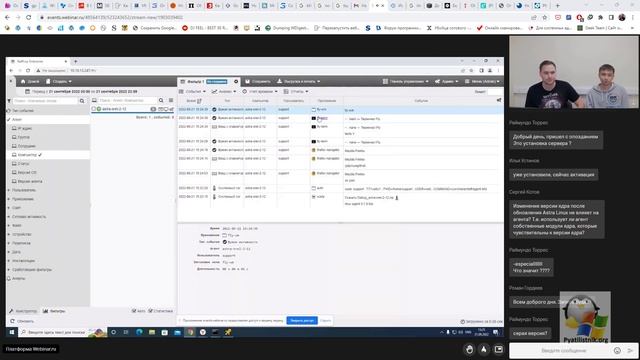
Task: Open the Control panel dropdown
Action: point(405,81)
